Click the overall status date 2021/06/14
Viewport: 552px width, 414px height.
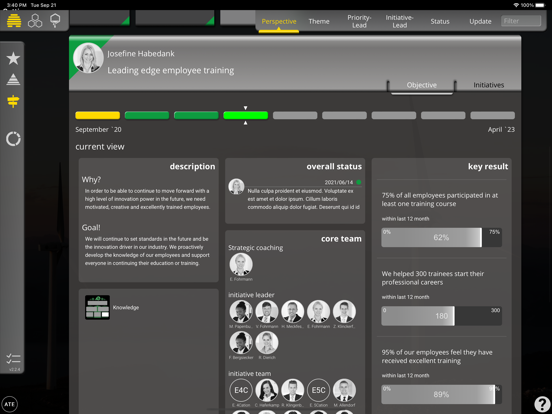click(x=339, y=182)
